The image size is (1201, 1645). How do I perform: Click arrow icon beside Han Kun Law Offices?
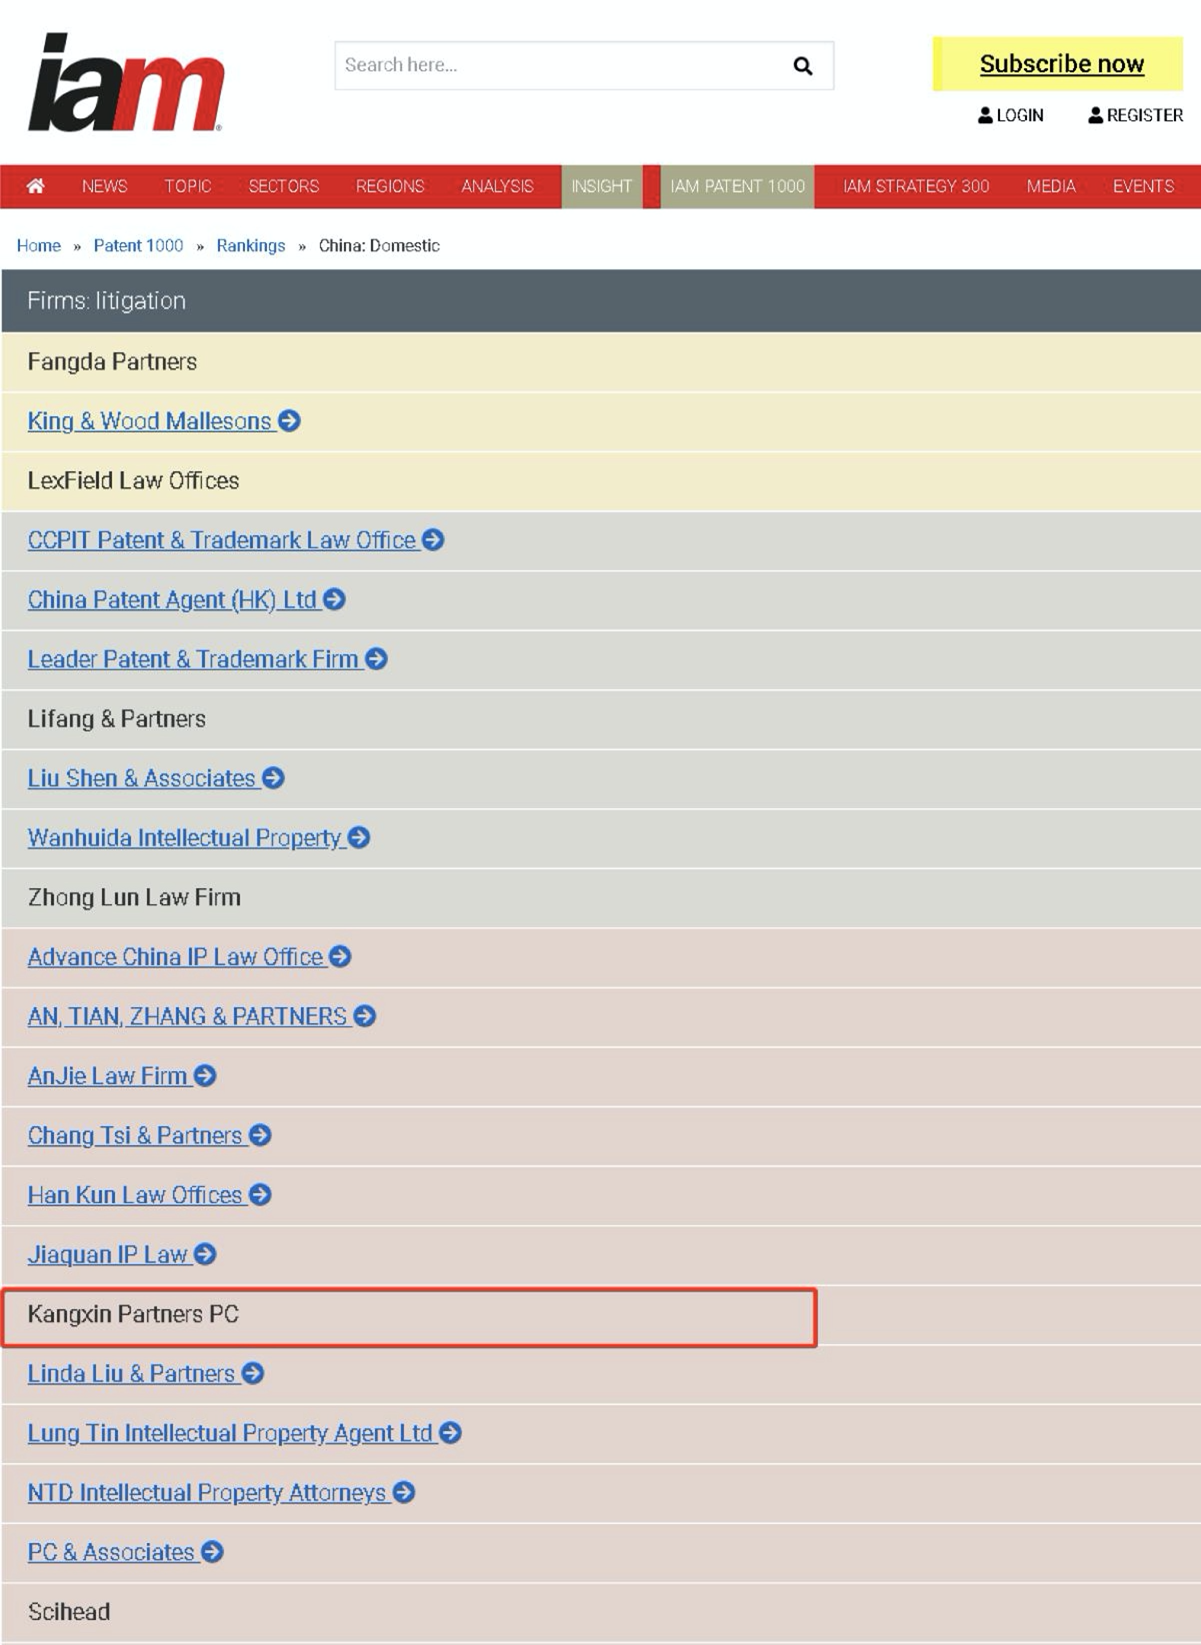(260, 1194)
